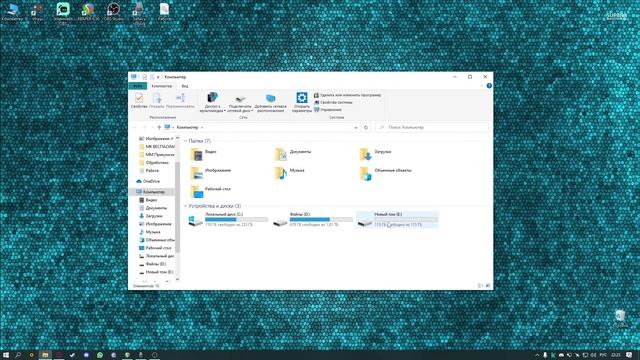
Task: Open the Windows Start menu
Action: (6, 355)
